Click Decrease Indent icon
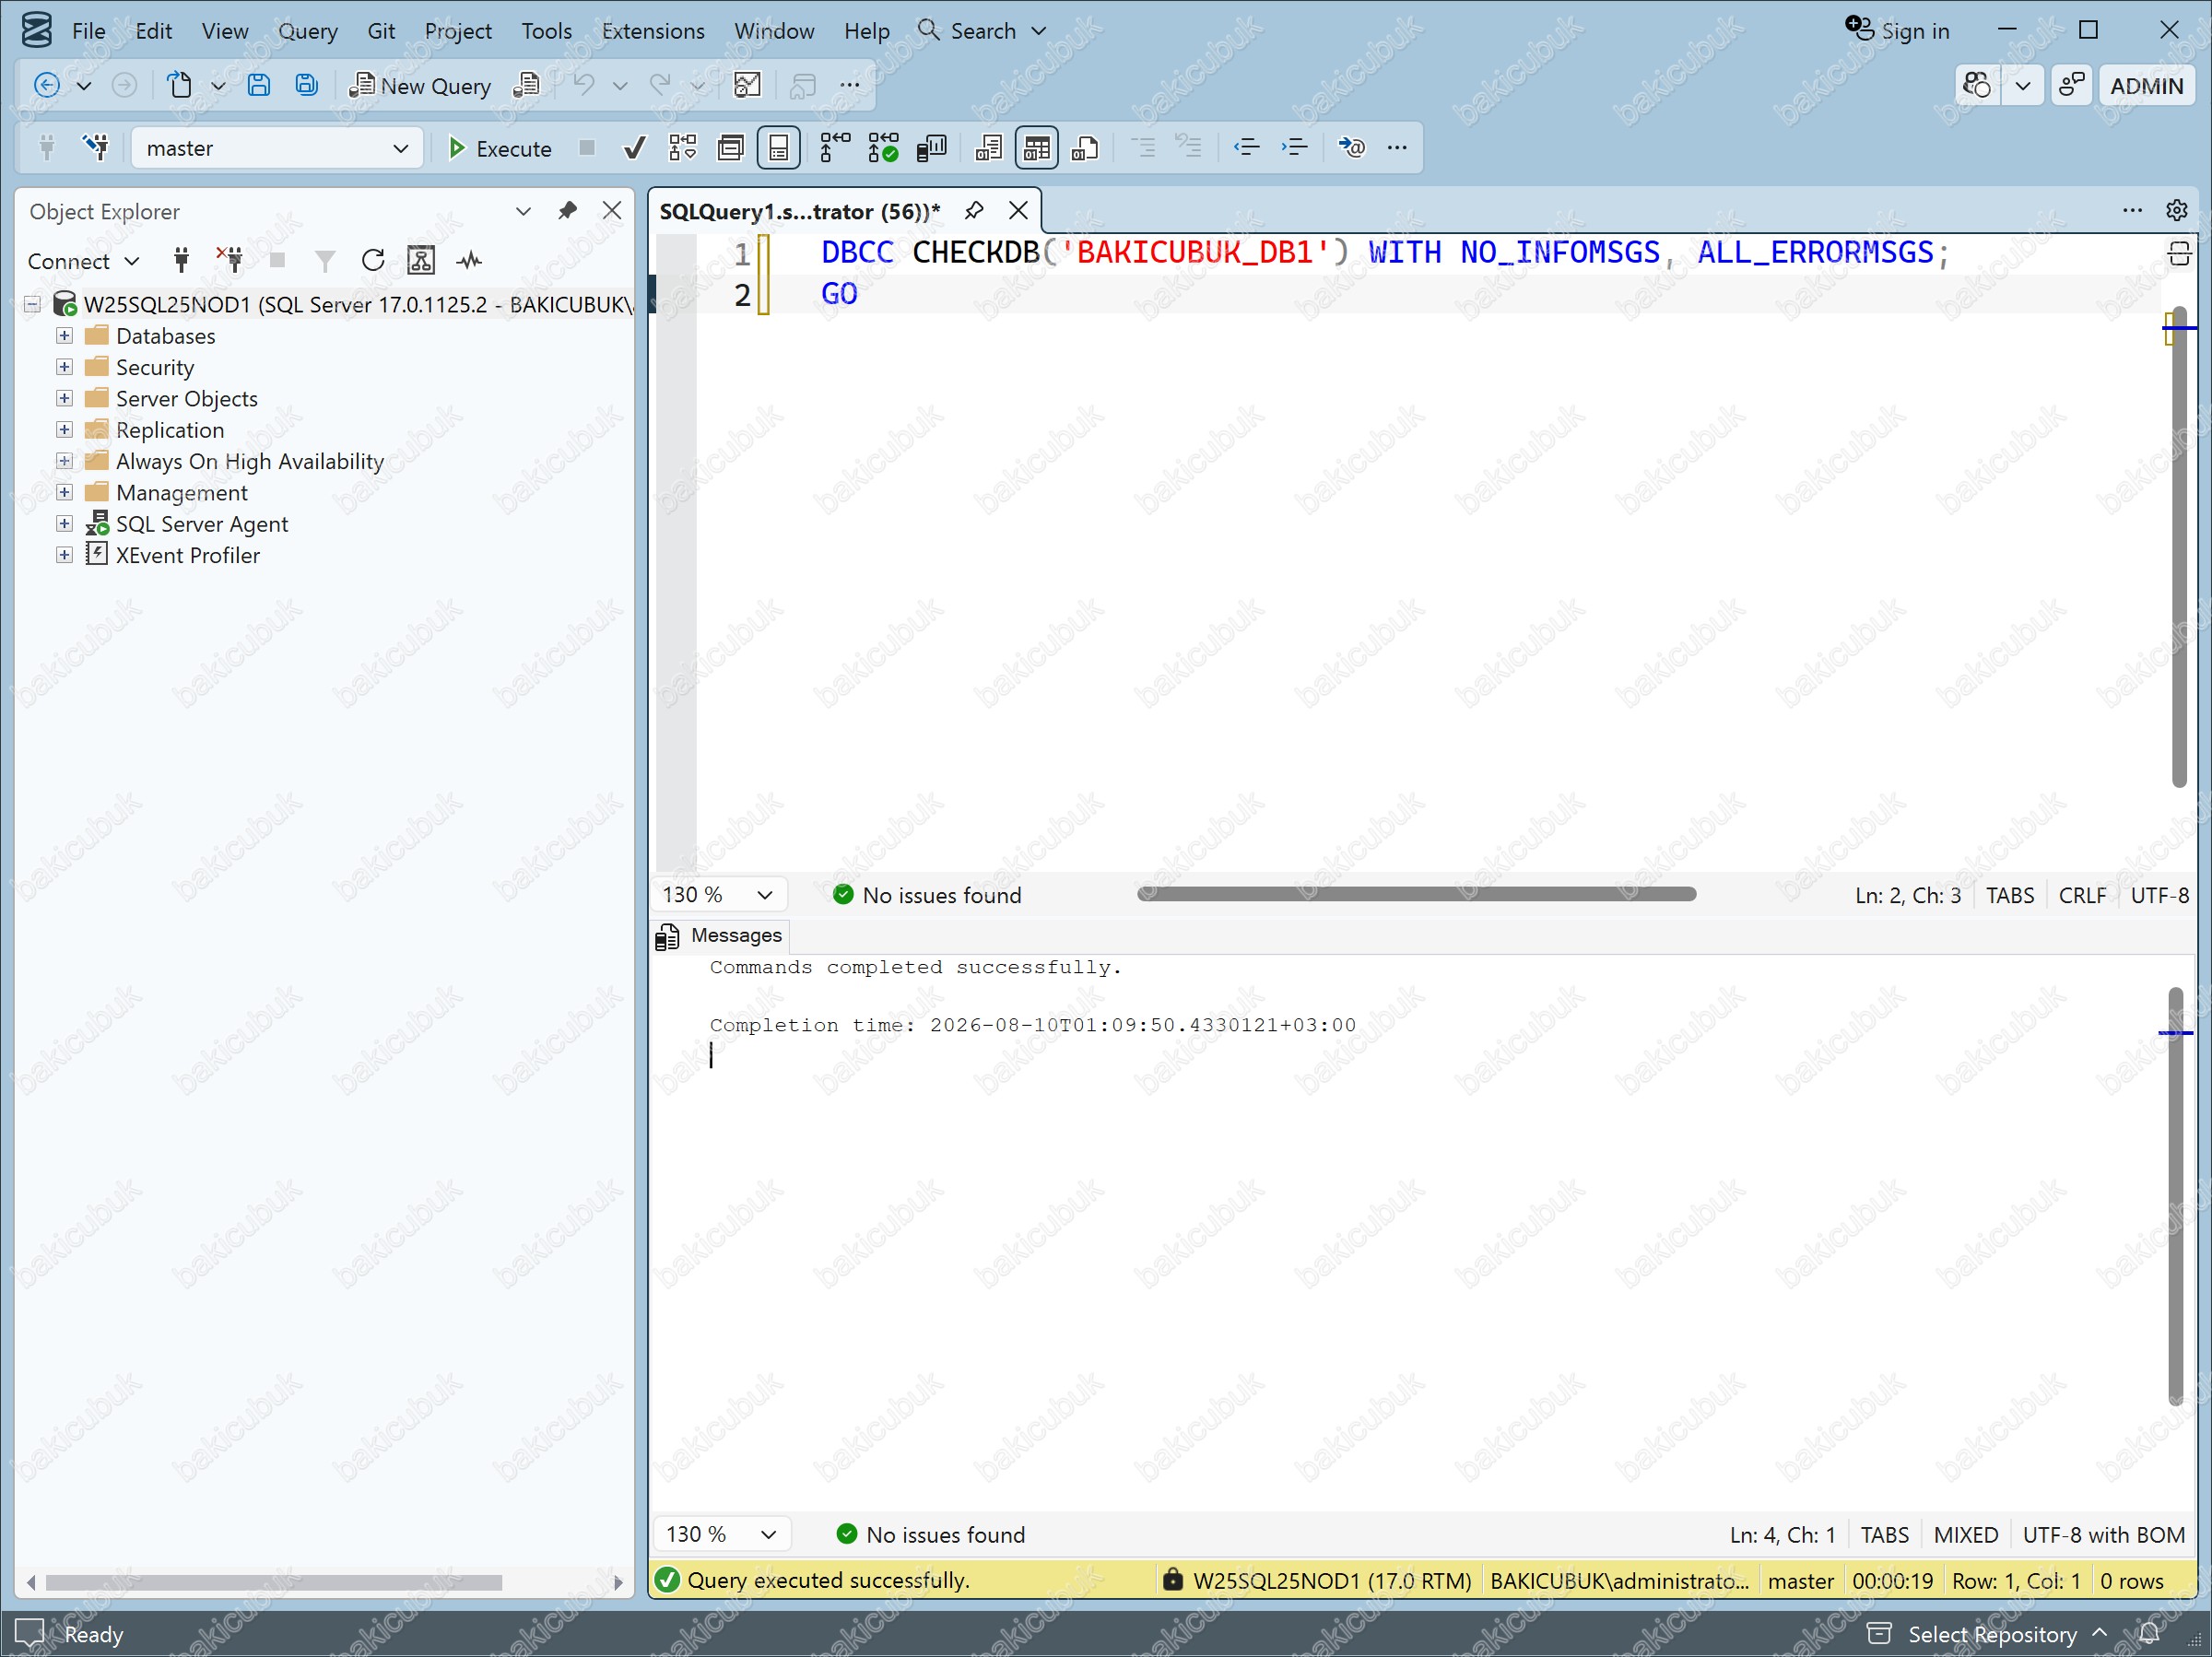The height and width of the screenshot is (1657, 2212). point(1246,148)
